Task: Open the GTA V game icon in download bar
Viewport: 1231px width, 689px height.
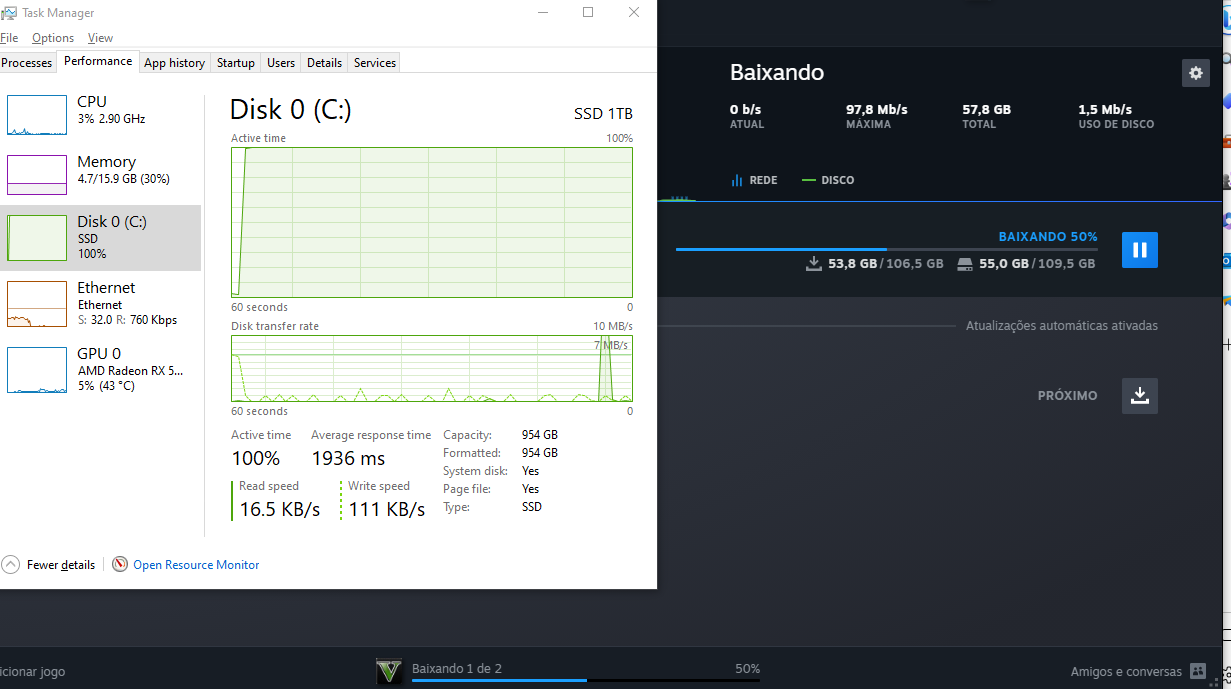Action: tap(389, 671)
